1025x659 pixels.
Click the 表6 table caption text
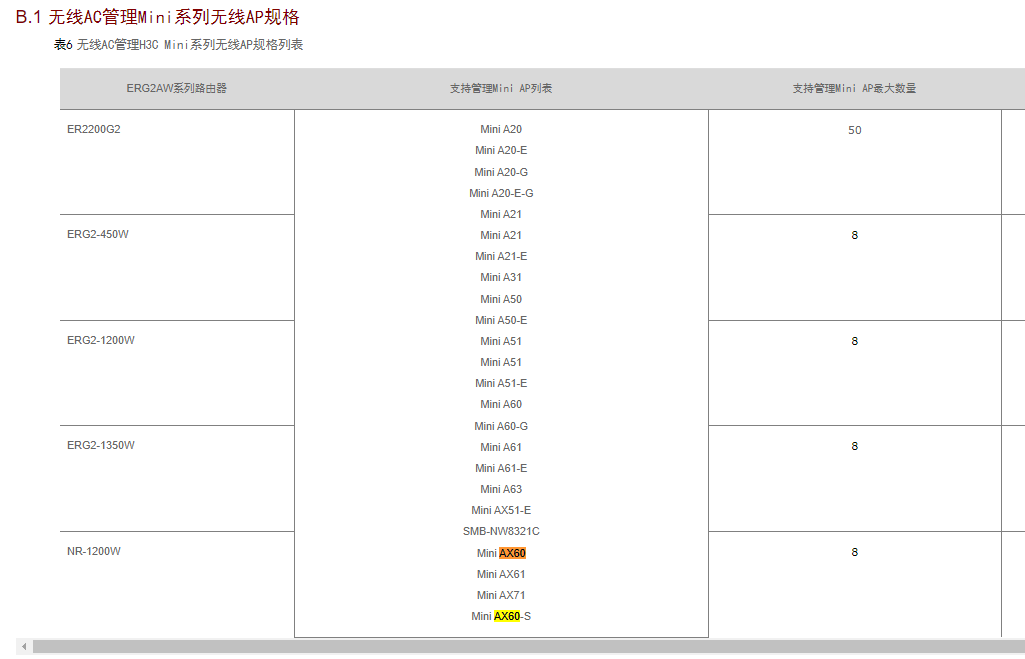pos(178,45)
